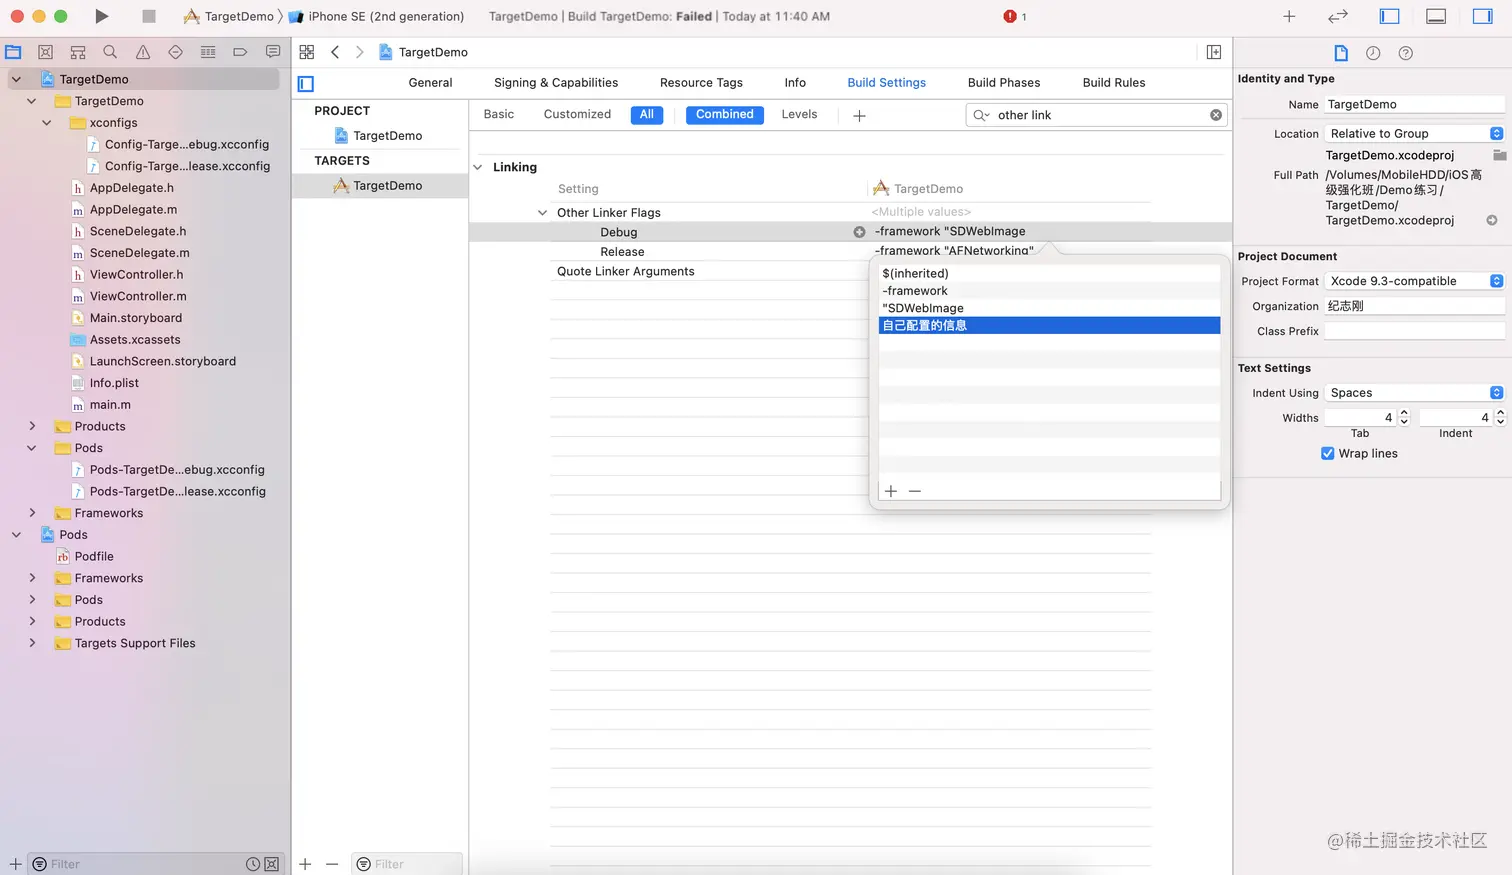
Task: Add an editor pane on the right
Action: 1214,52
